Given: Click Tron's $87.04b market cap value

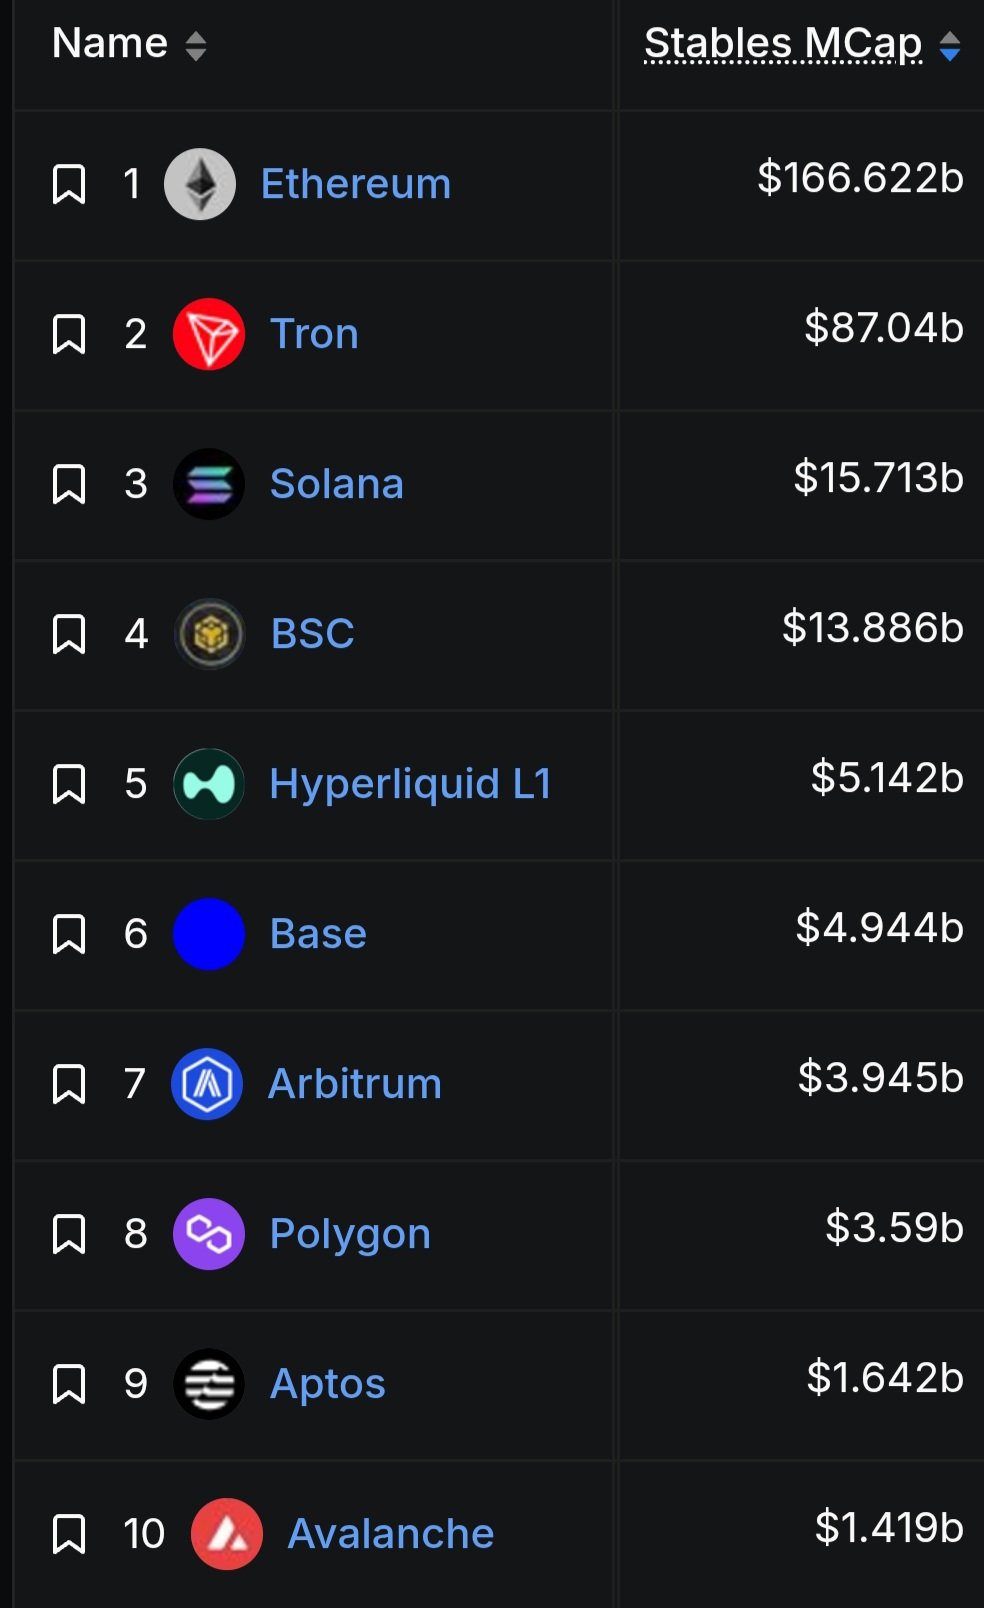Looking at the screenshot, I should [884, 328].
